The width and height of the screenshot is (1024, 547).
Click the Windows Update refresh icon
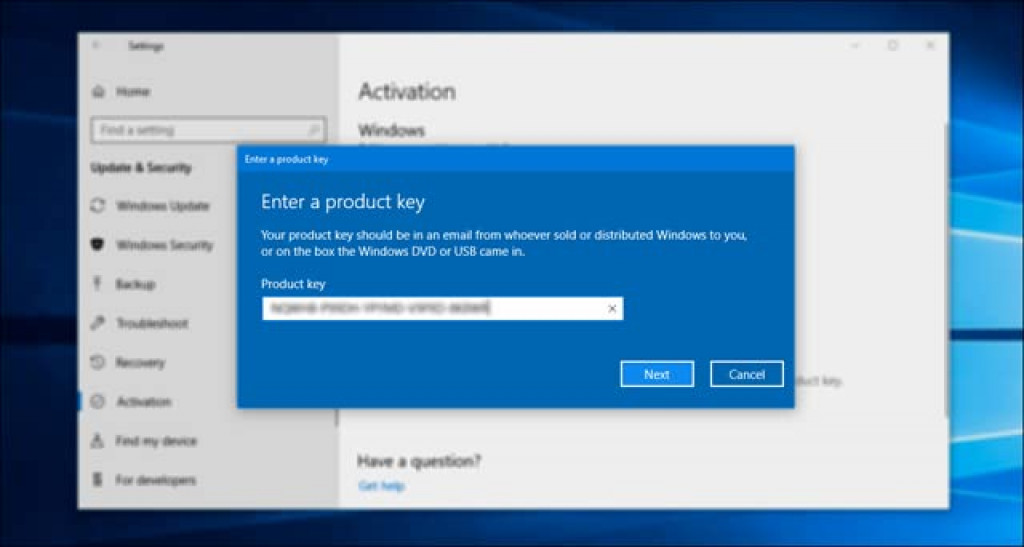(98, 206)
